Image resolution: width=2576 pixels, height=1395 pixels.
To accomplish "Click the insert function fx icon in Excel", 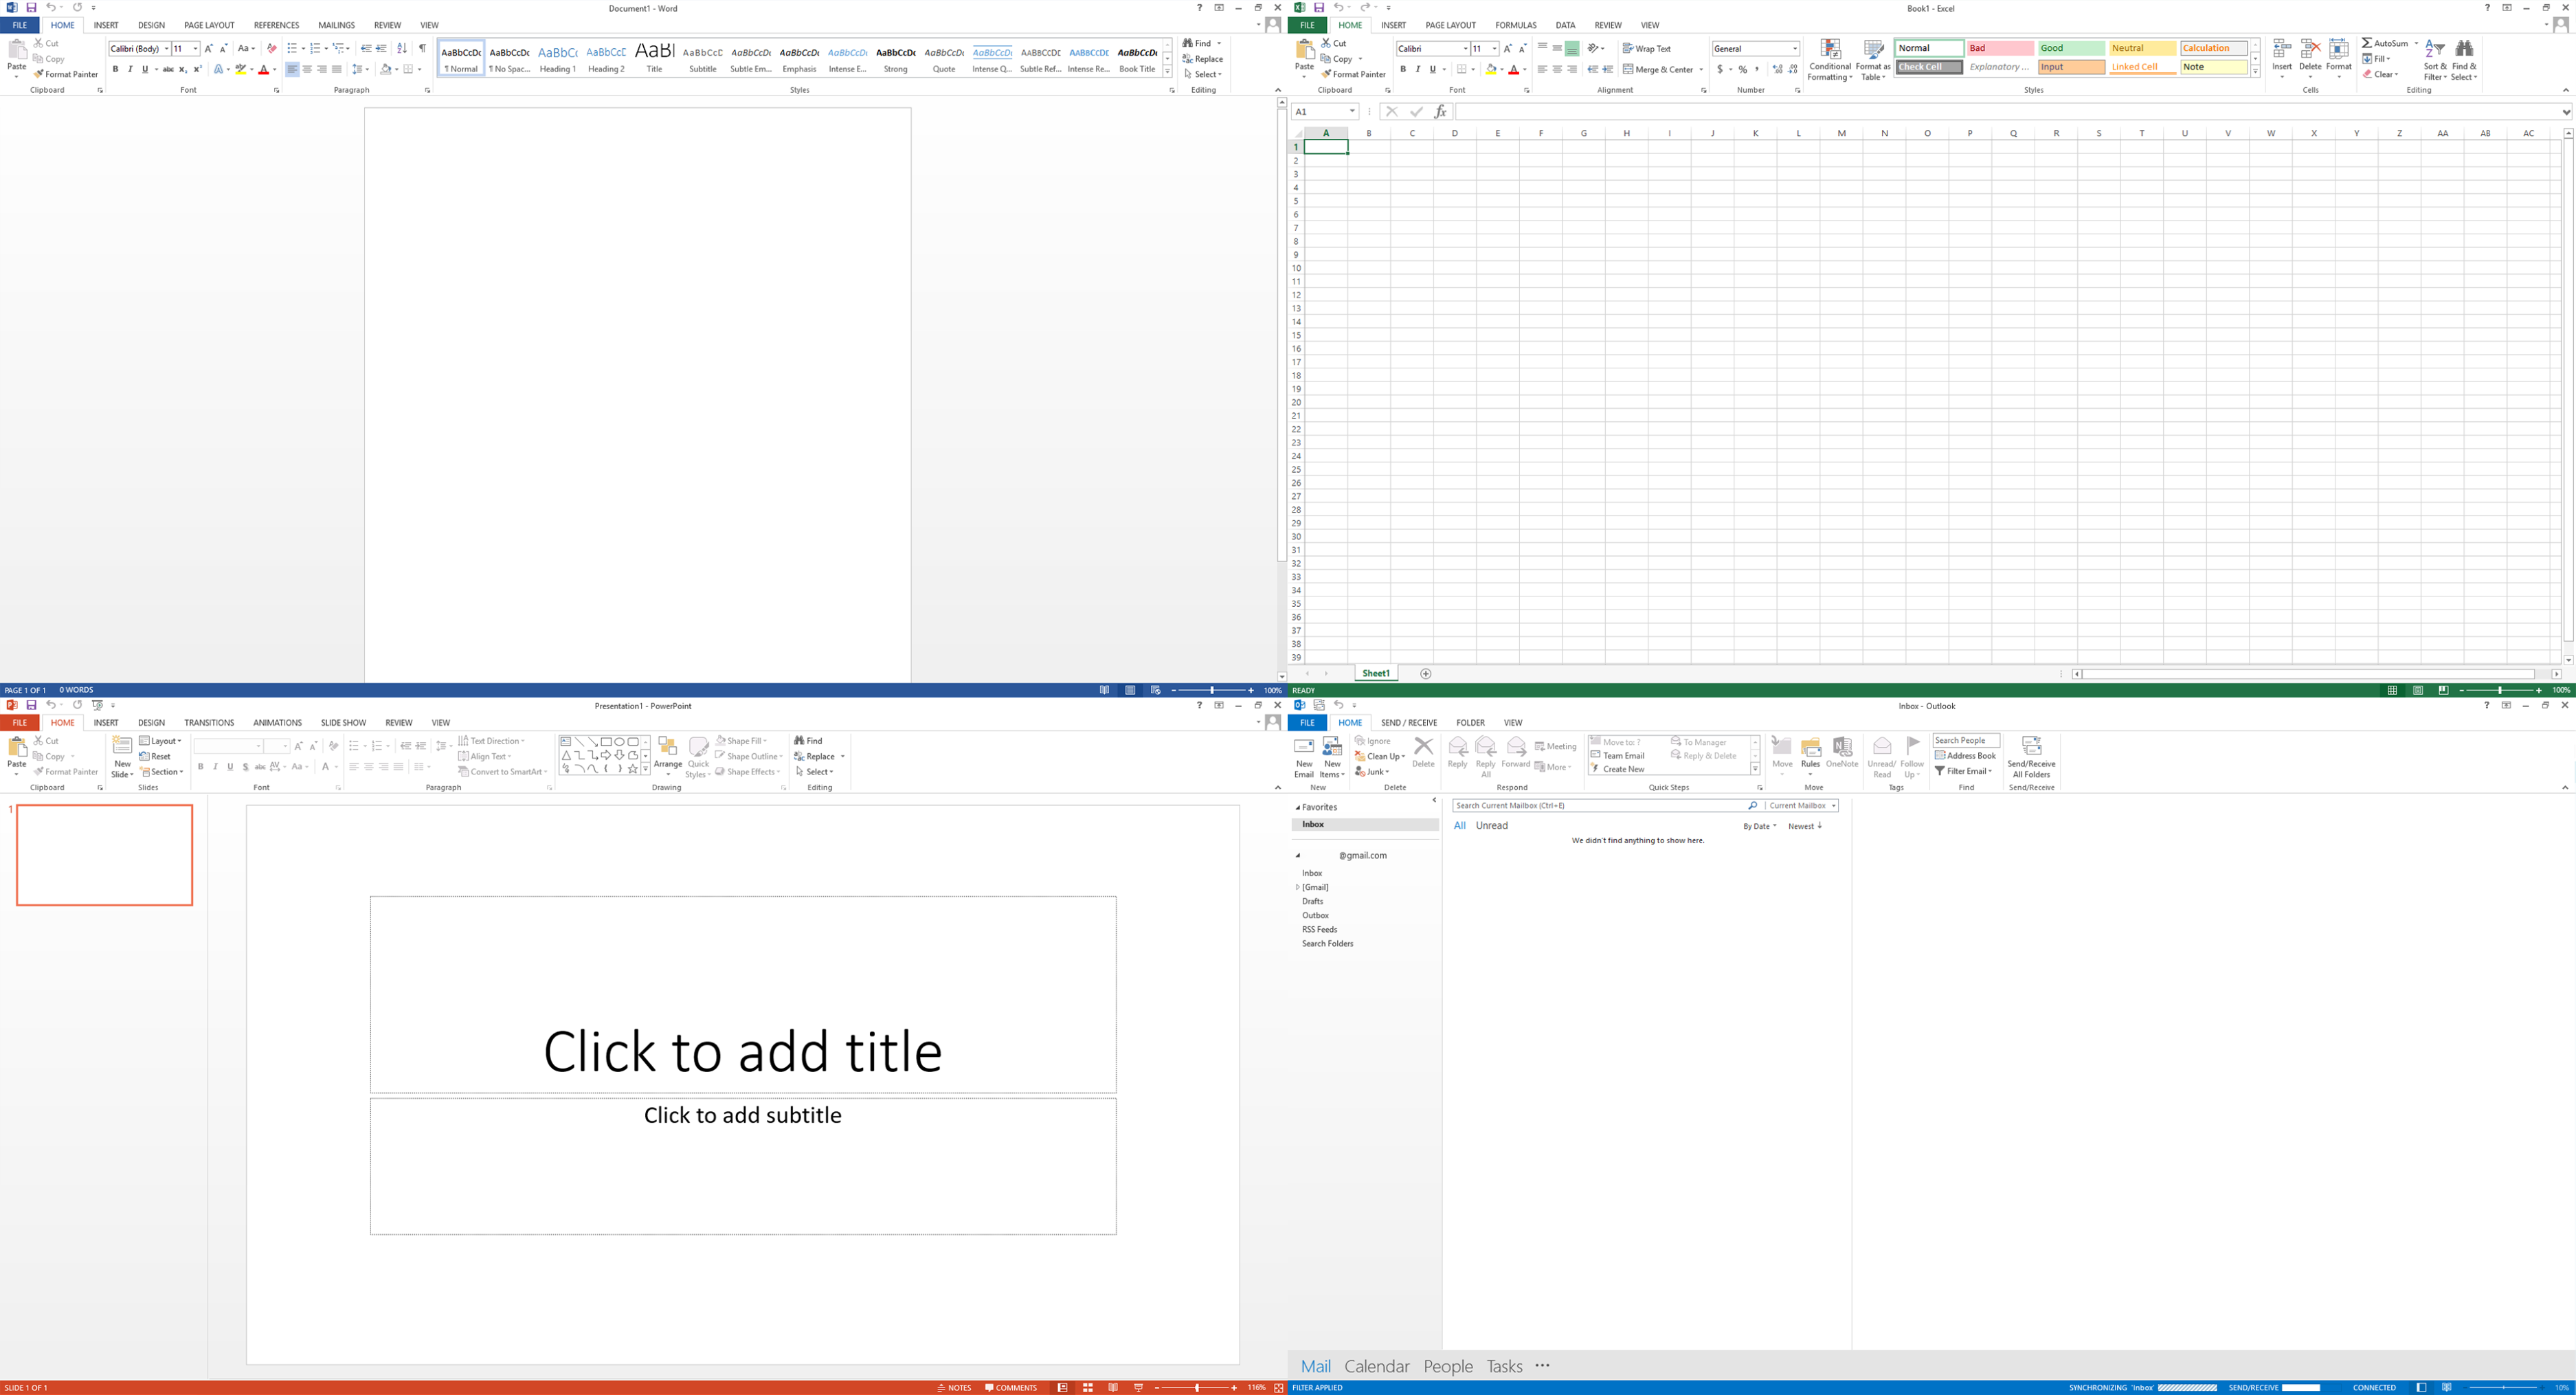I will click(1440, 112).
